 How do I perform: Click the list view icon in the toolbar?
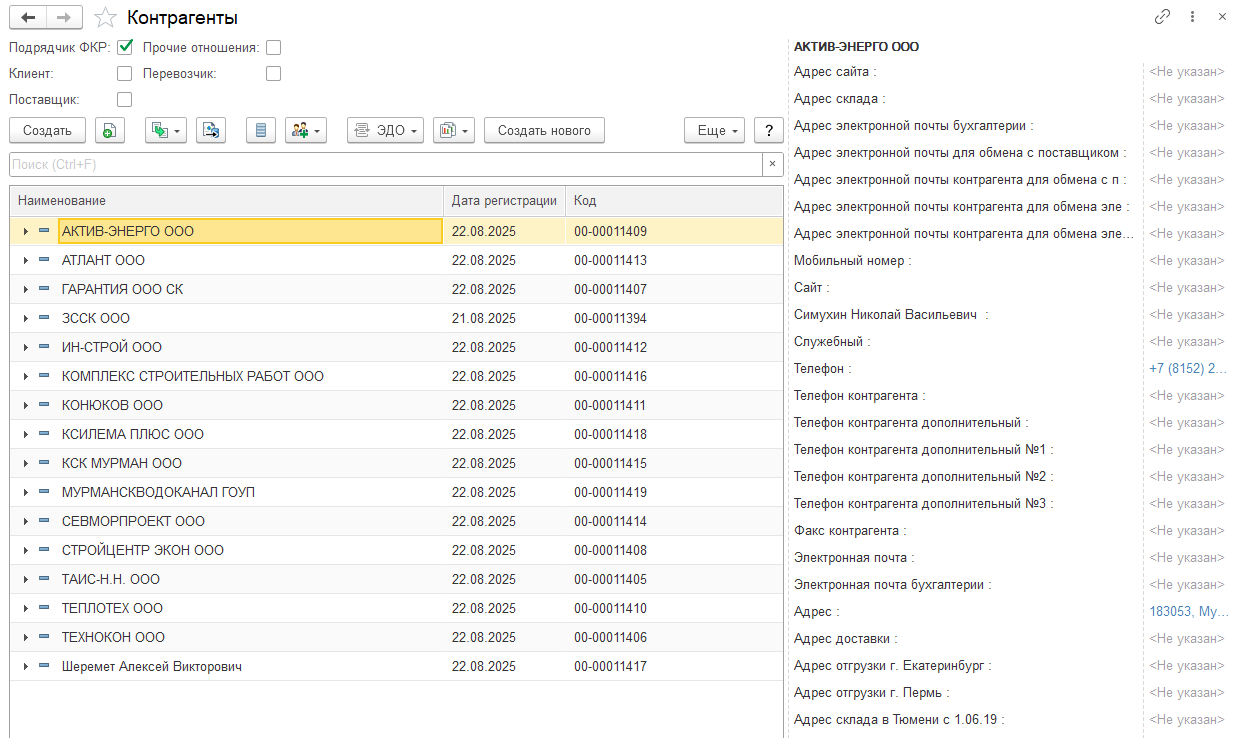[261, 130]
